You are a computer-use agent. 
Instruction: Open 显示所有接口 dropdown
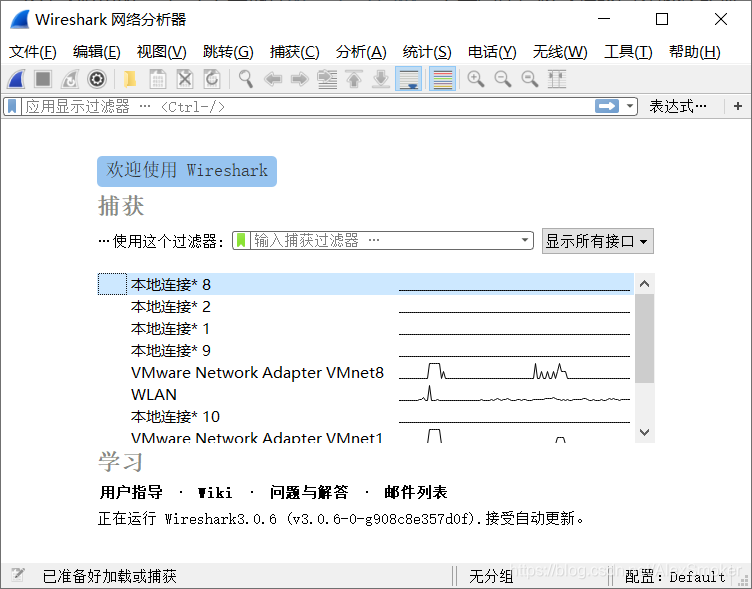[598, 241]
